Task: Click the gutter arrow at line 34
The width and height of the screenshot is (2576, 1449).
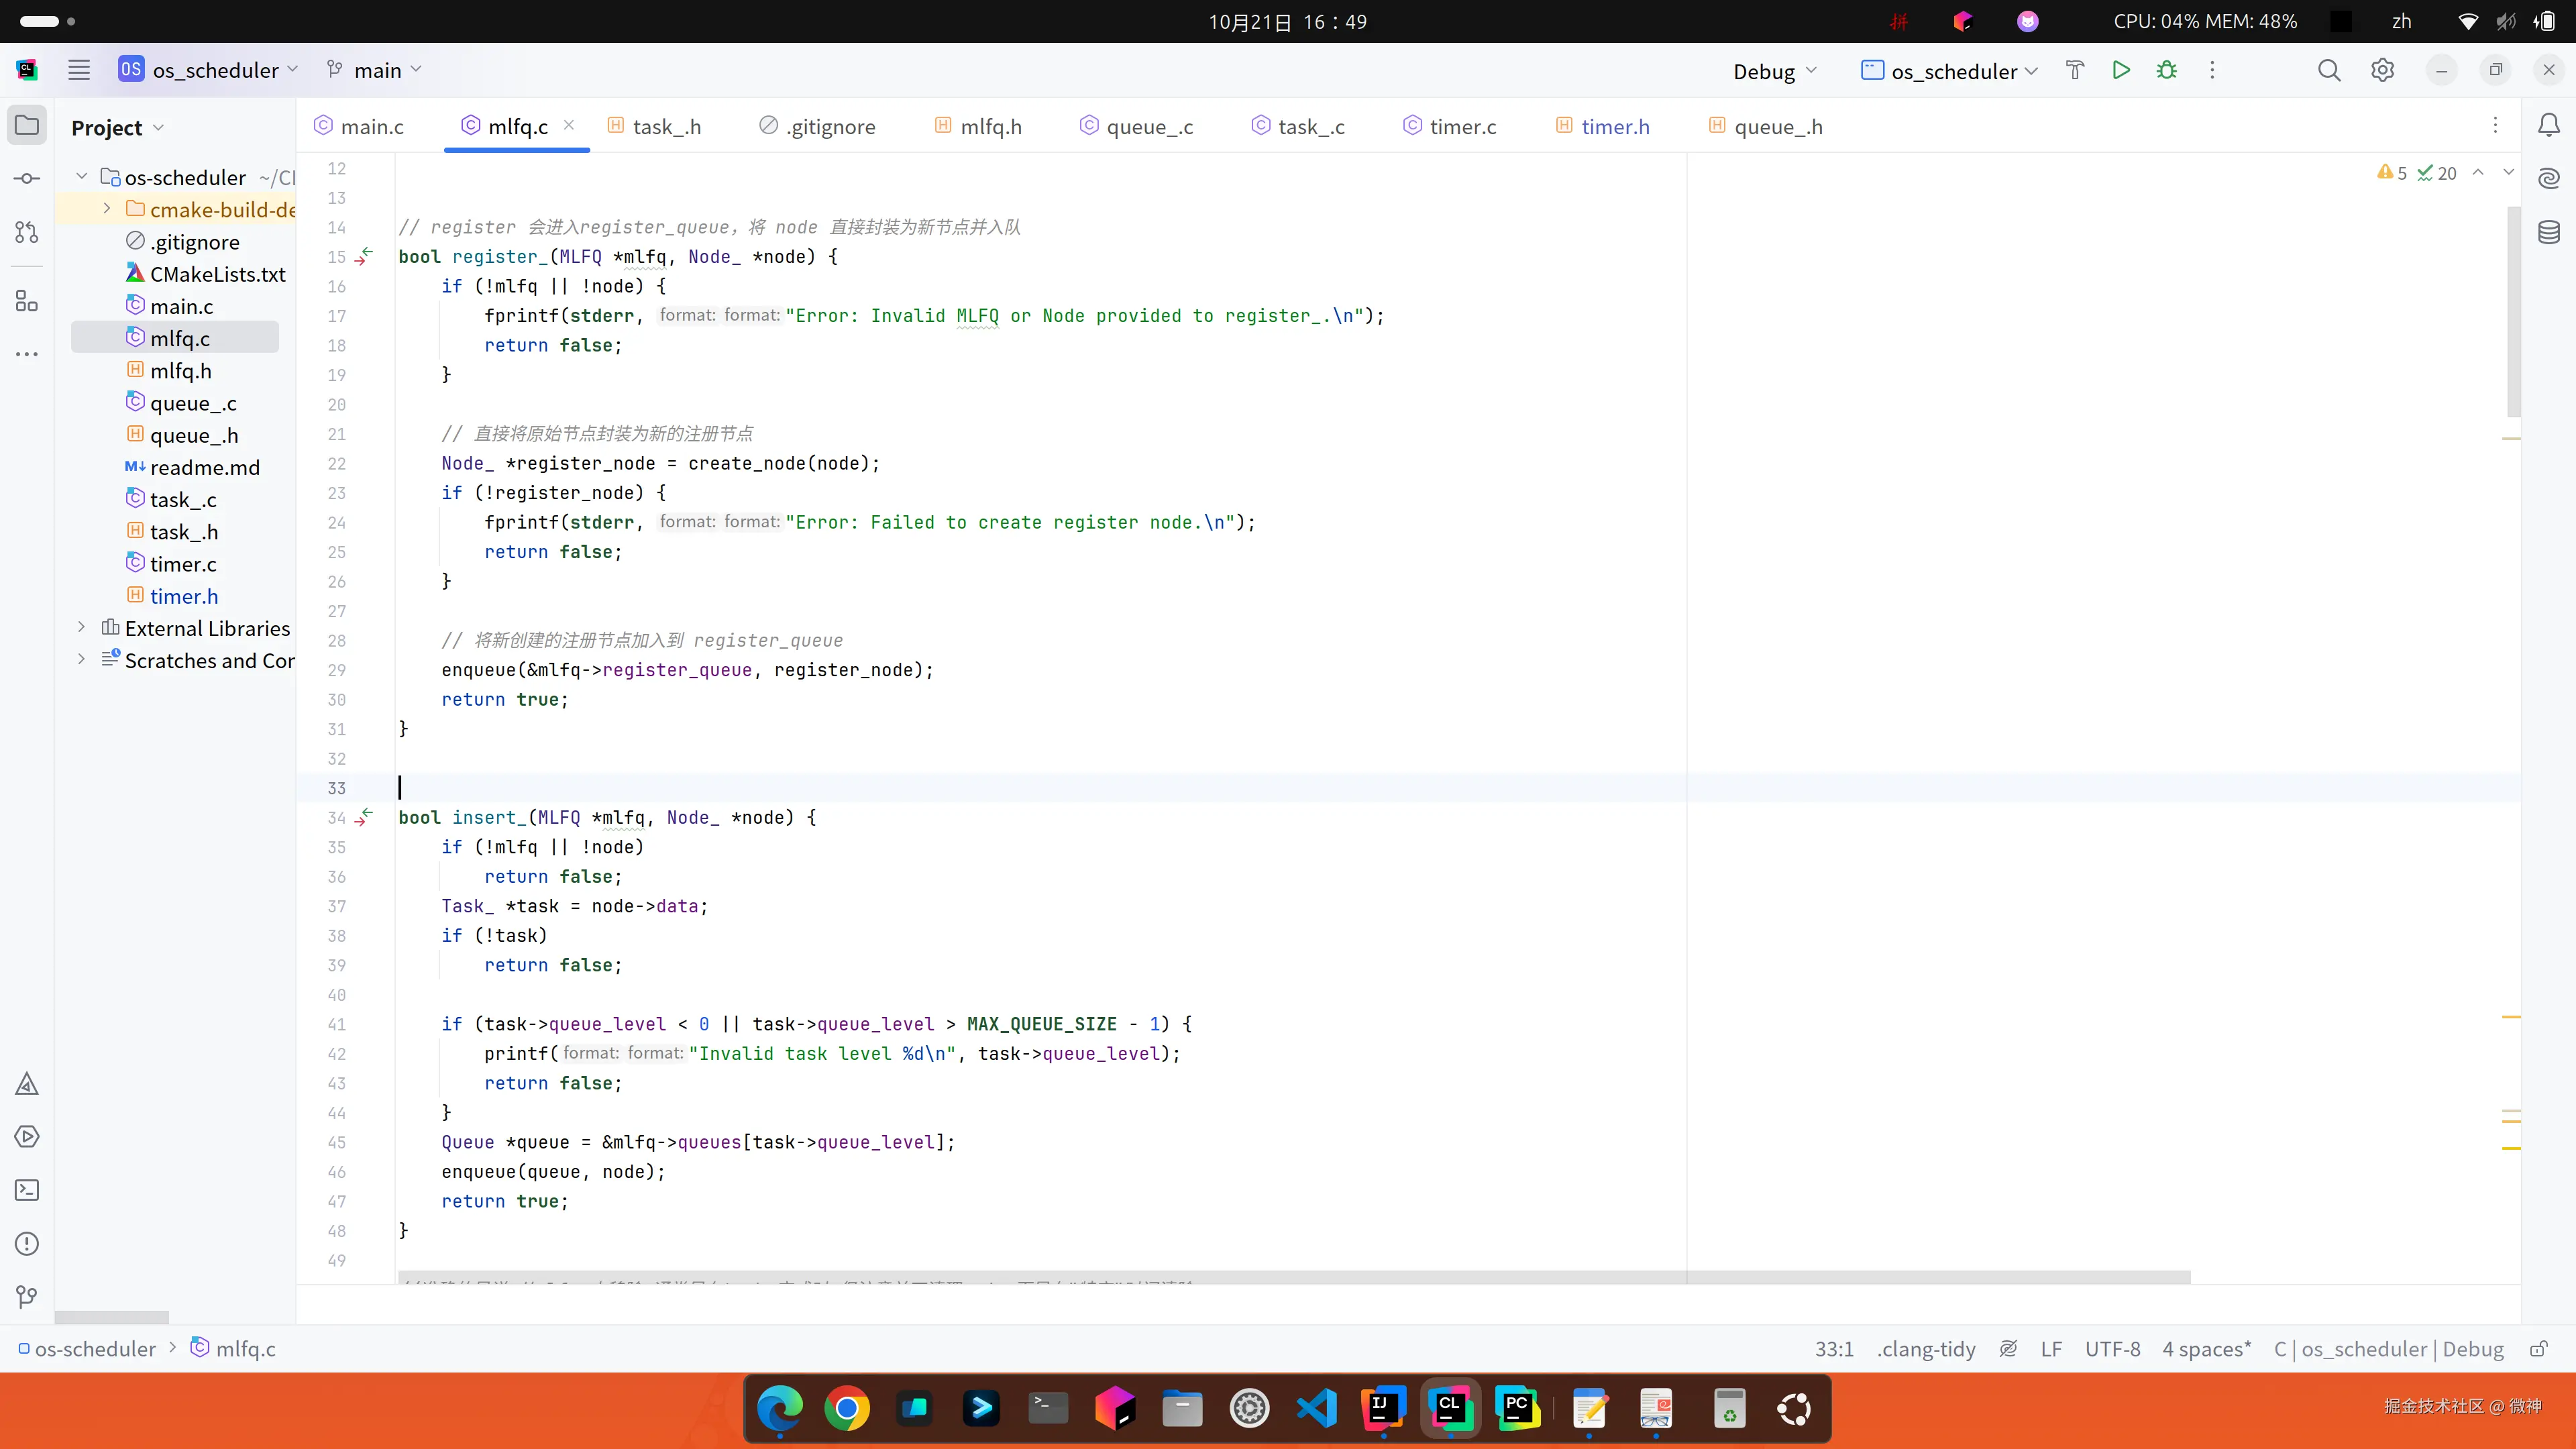Action: click(364, 817)
